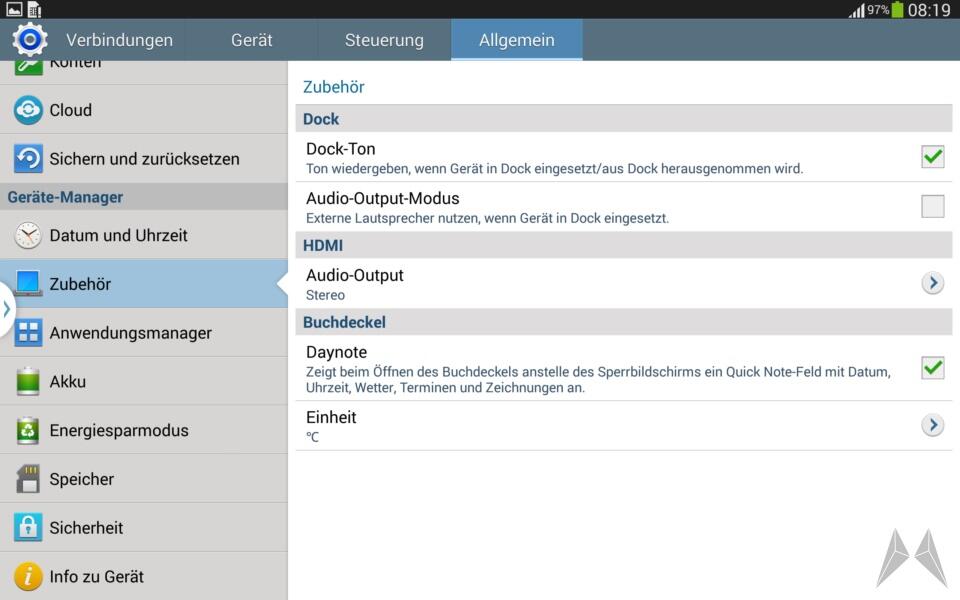
Task: Tap the Info zu Gerät icon
Action: click(28, 576)
